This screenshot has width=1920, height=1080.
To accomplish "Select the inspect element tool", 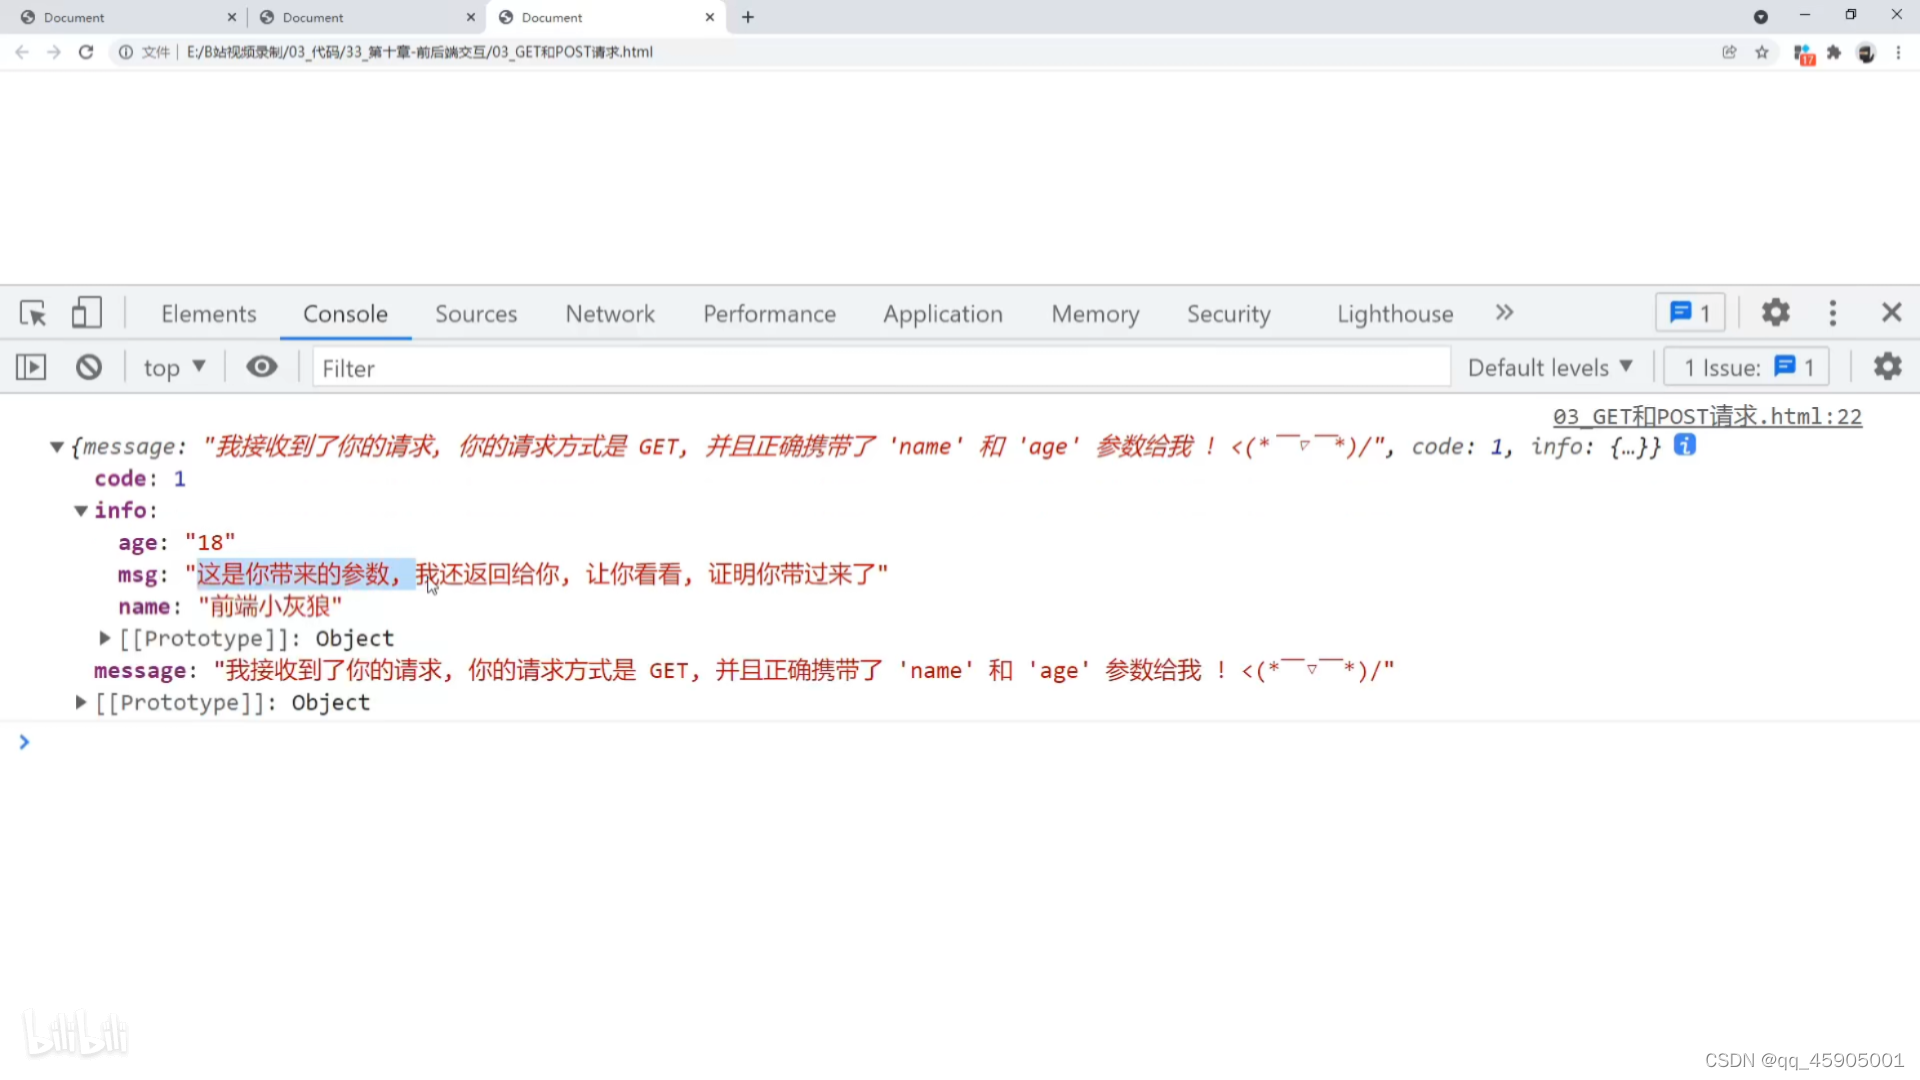I will pyautogui.click(x=33, y=313).
